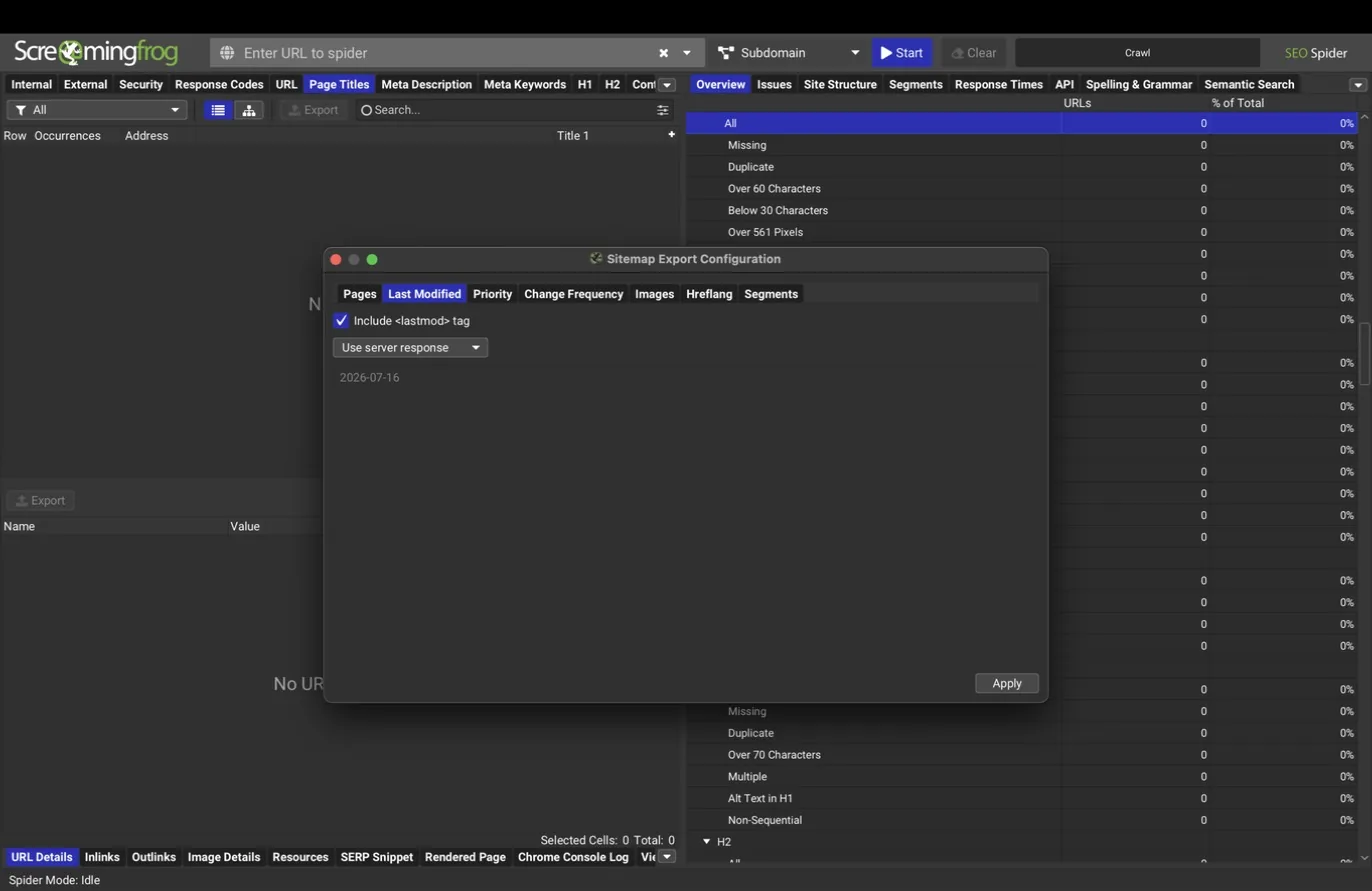Screen dimensions: 1372x891
Task: Click the lower Export button
Action: 41,501
